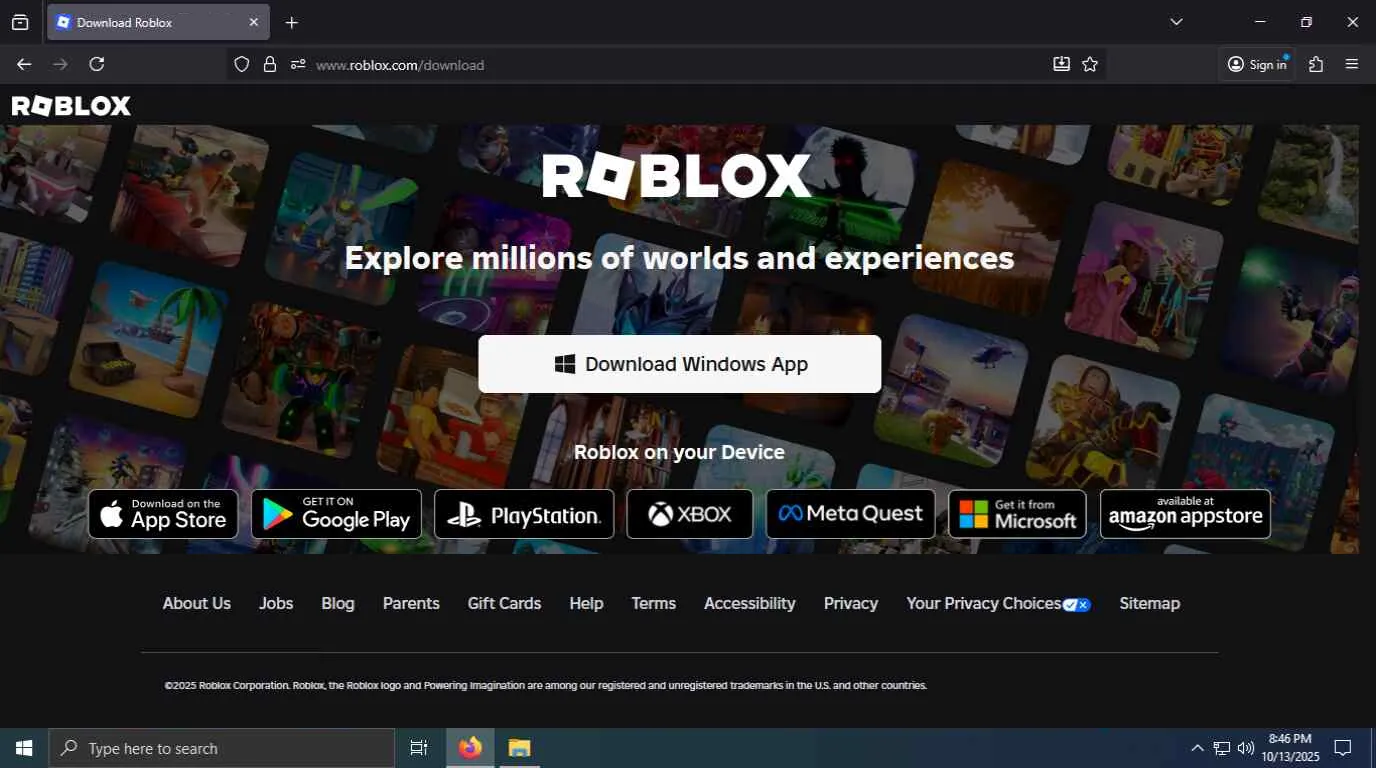Image resolution: width=1376 pixels, height=768 pixels.
Task: Open the Accessibility footer link
Action: tap(750, 603)
